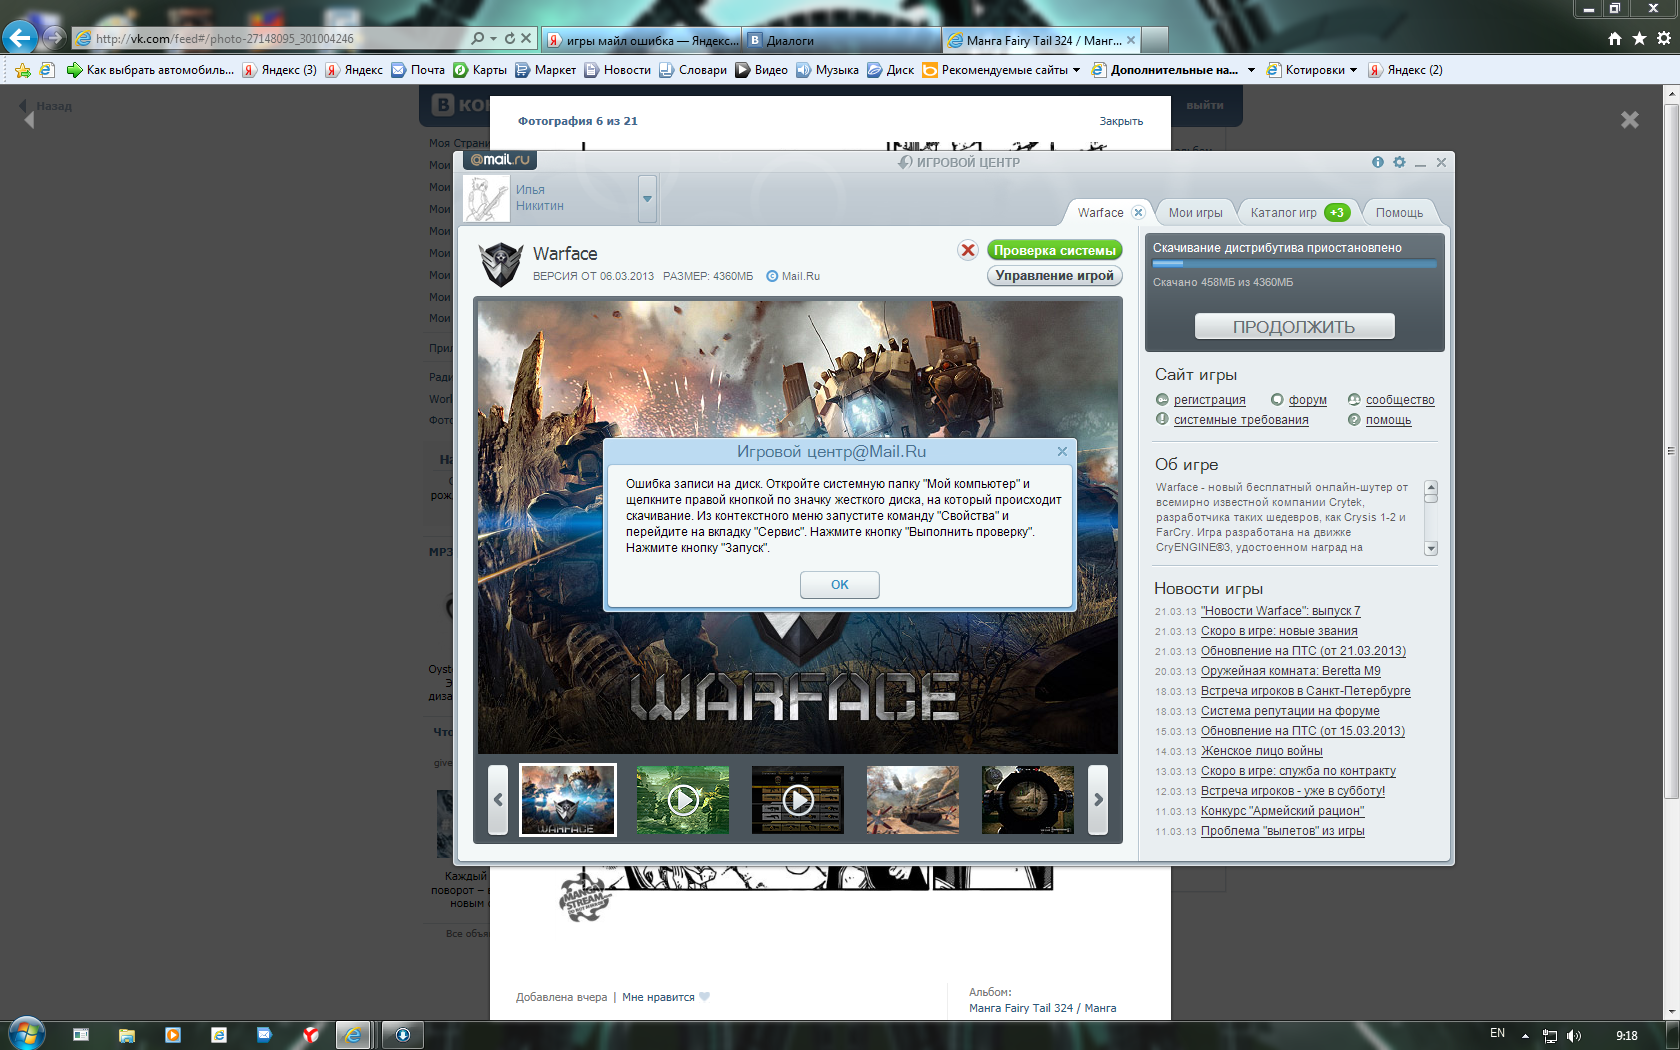Open the game center settings gear
The width and height of the screenshot is (1680, 1050).
(1399, 162)
